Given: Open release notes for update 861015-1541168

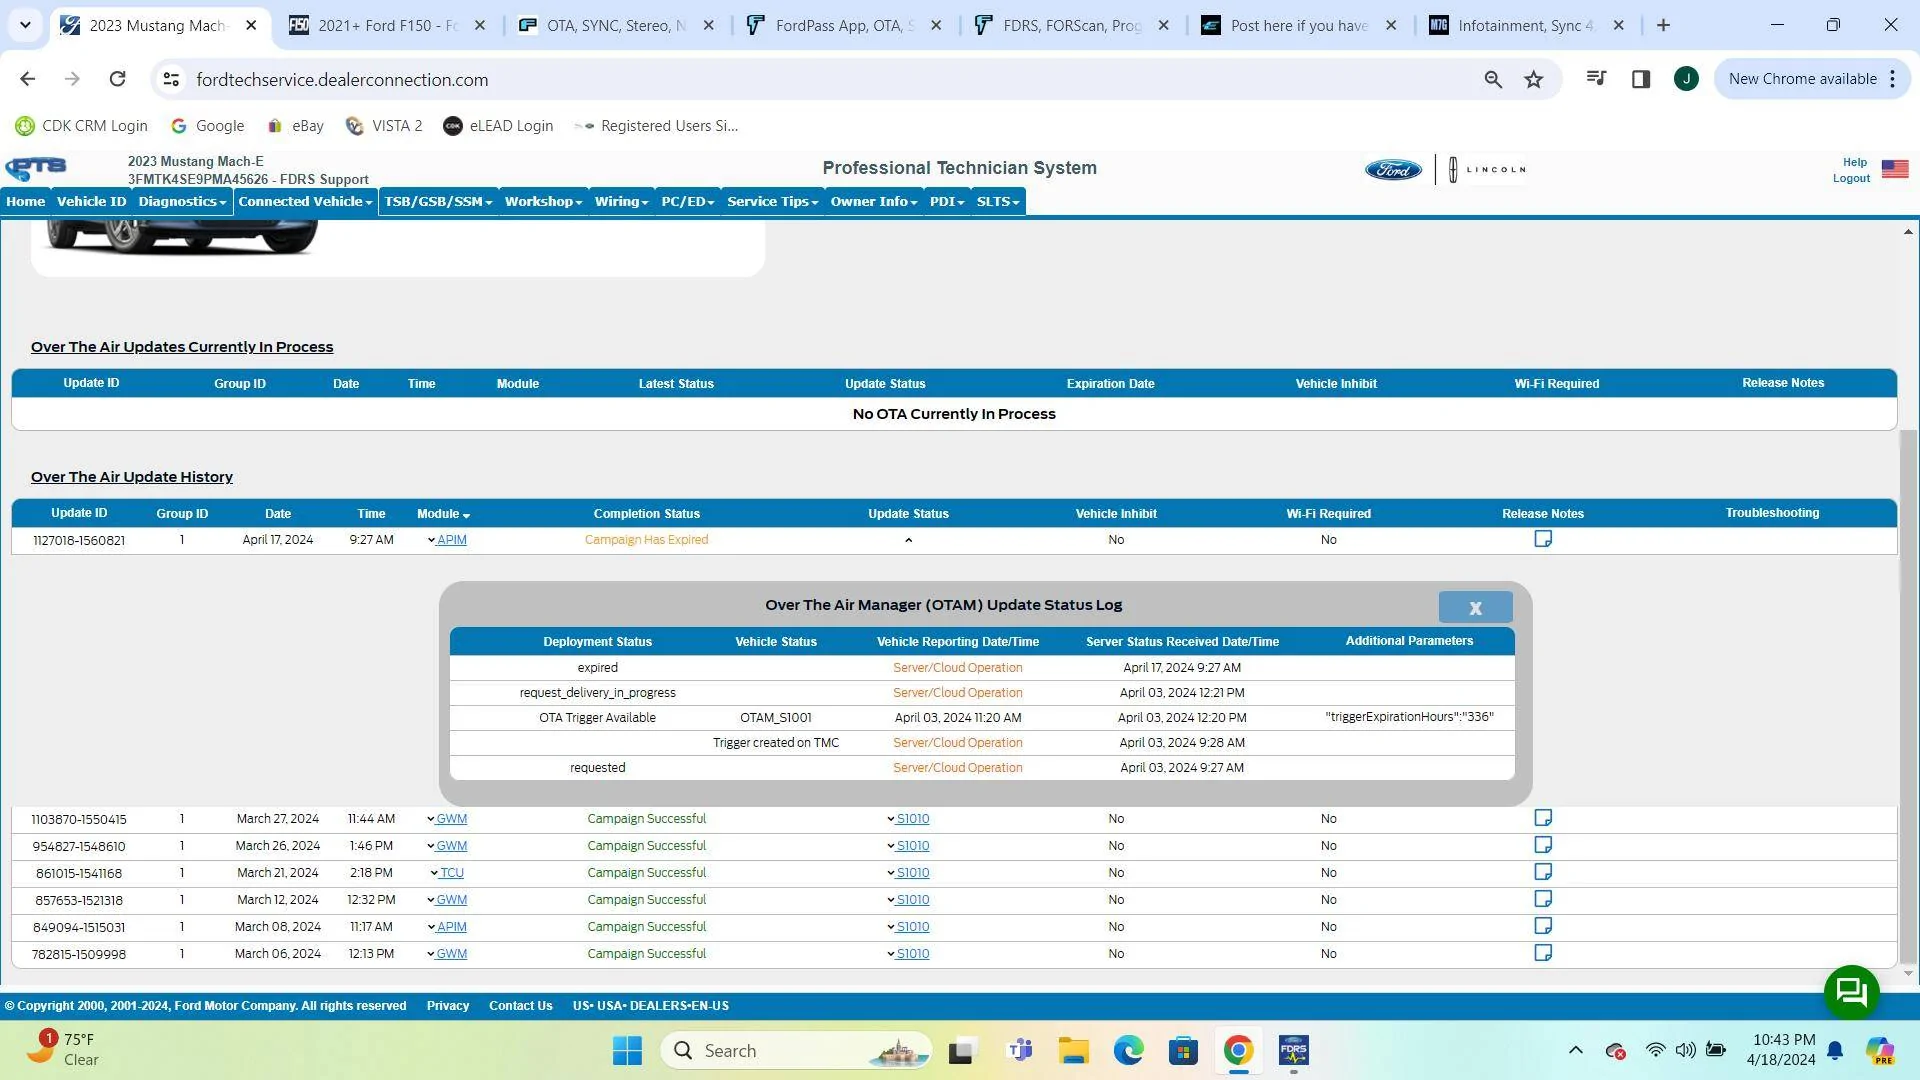Looking at the screenshot, I should [x=1543, y=872].
